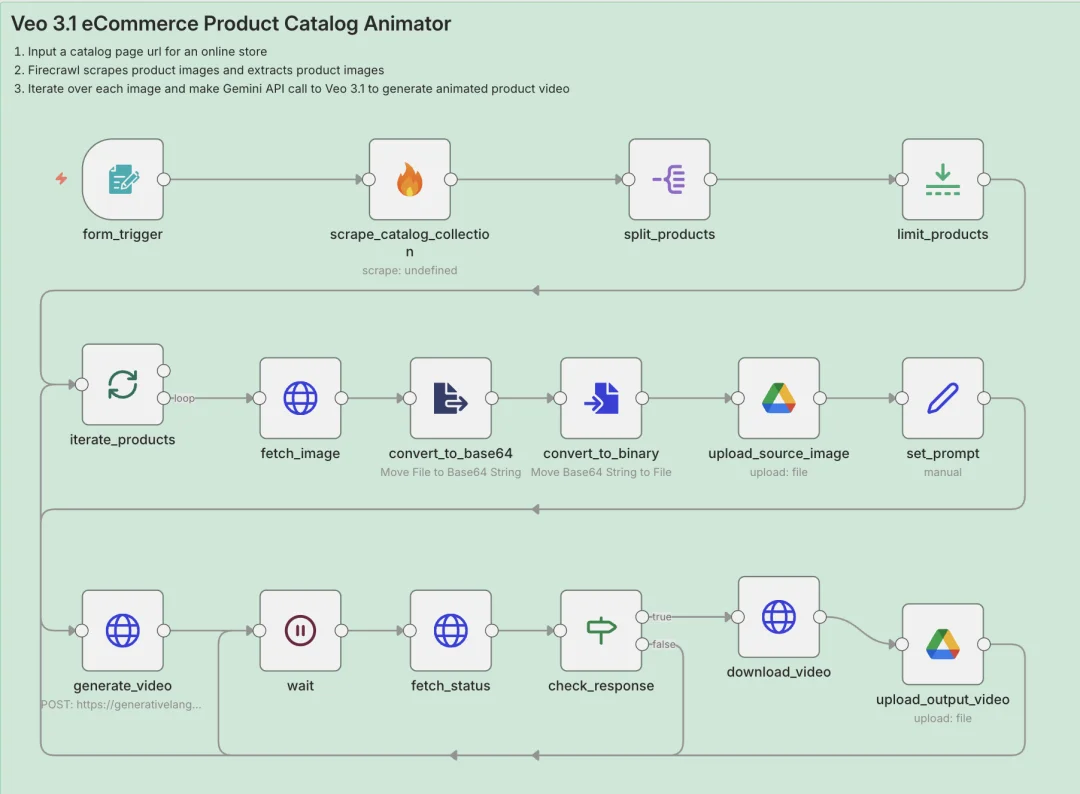Select the fetch_status node icon
Viewport: 1080px width, 794px height.
pos(450,630)
